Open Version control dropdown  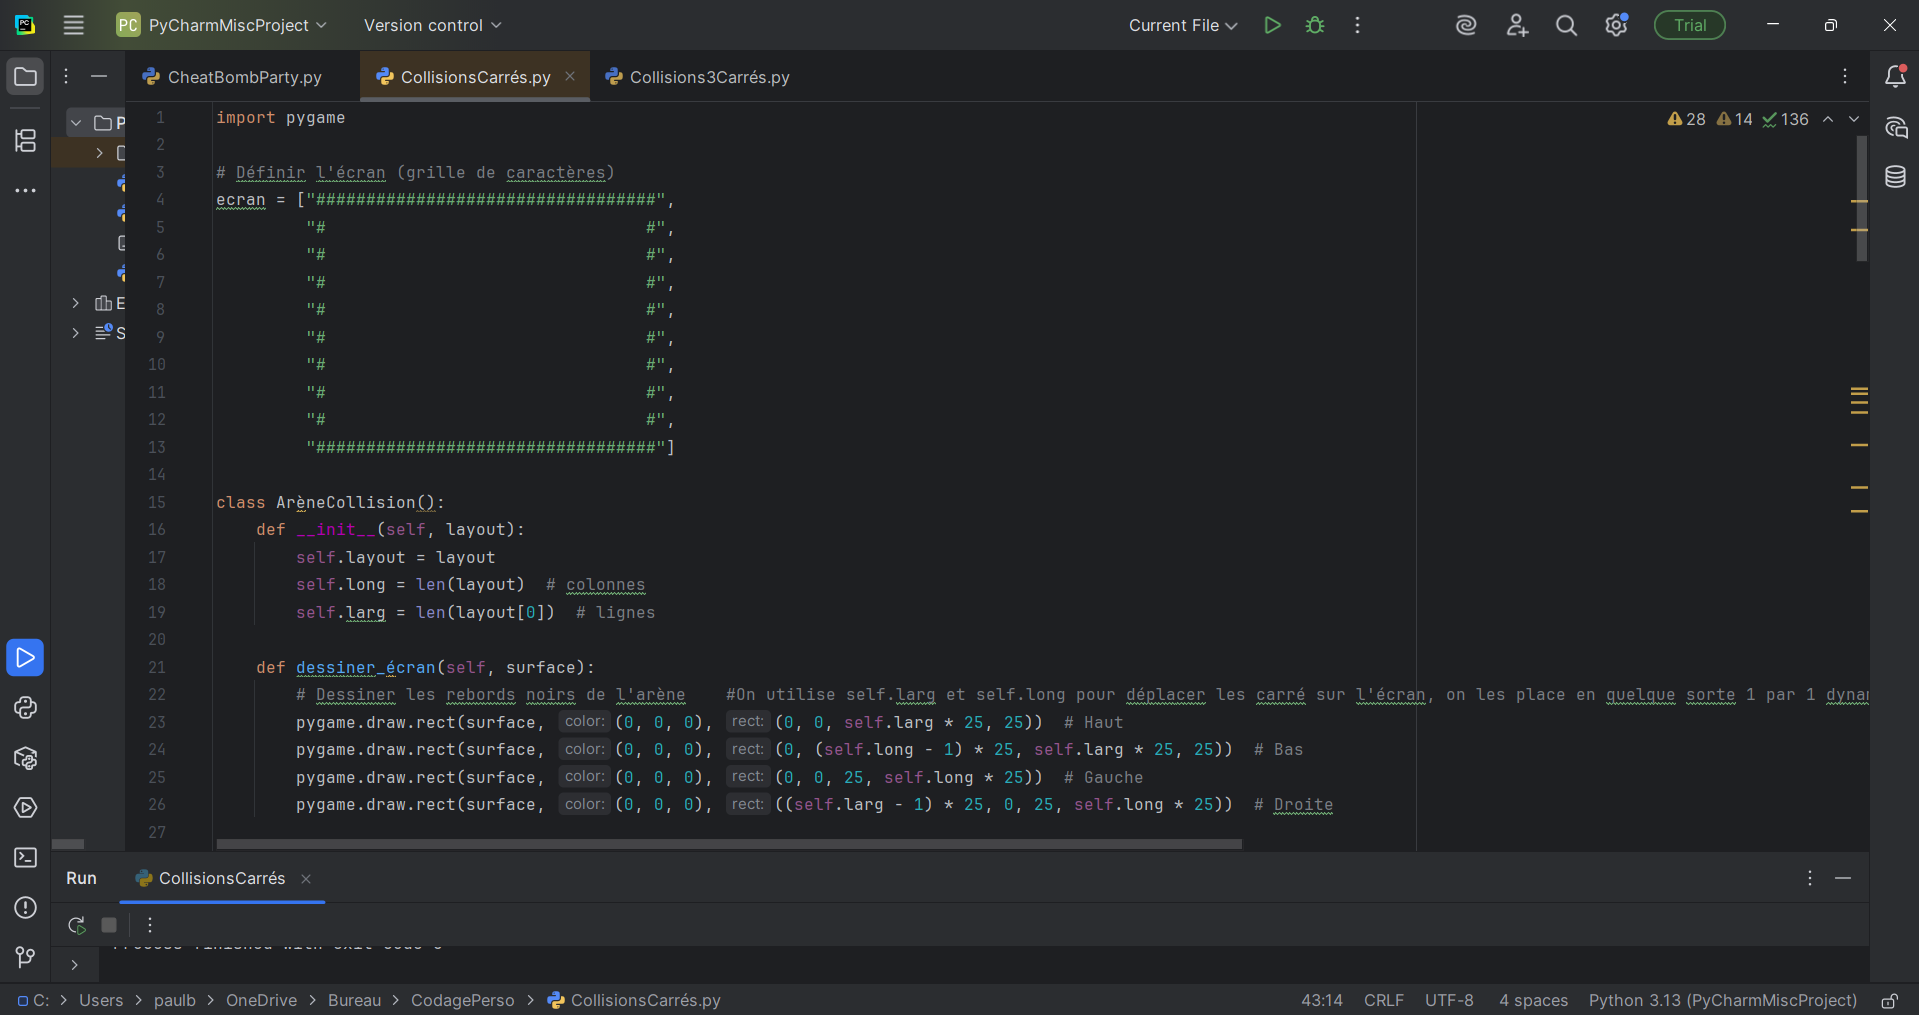click(432, 25)
